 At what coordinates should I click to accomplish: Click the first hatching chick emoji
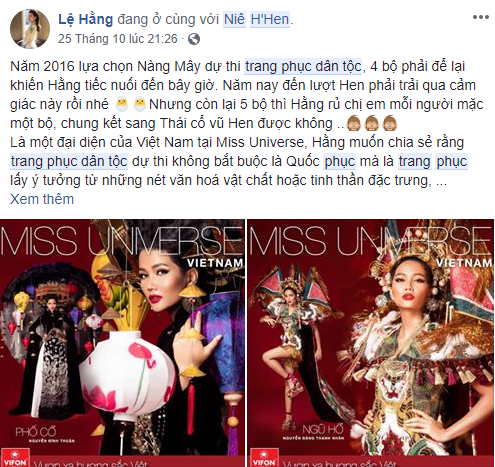[x=122, y=104]
